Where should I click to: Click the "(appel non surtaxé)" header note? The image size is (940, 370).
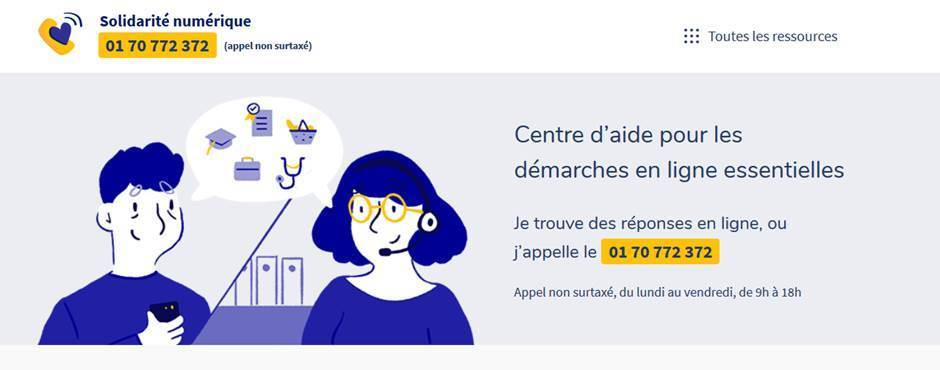coord(267,46)
